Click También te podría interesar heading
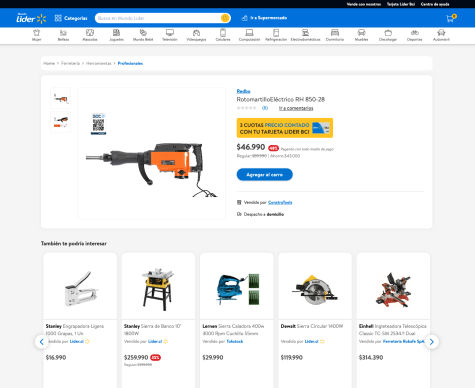The height and width of the screenshot is (388, 475). tap(74, 244)
